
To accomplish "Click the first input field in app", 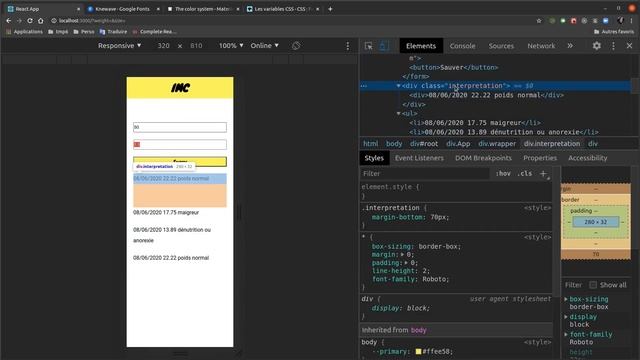I will click(x=180, y=127).
